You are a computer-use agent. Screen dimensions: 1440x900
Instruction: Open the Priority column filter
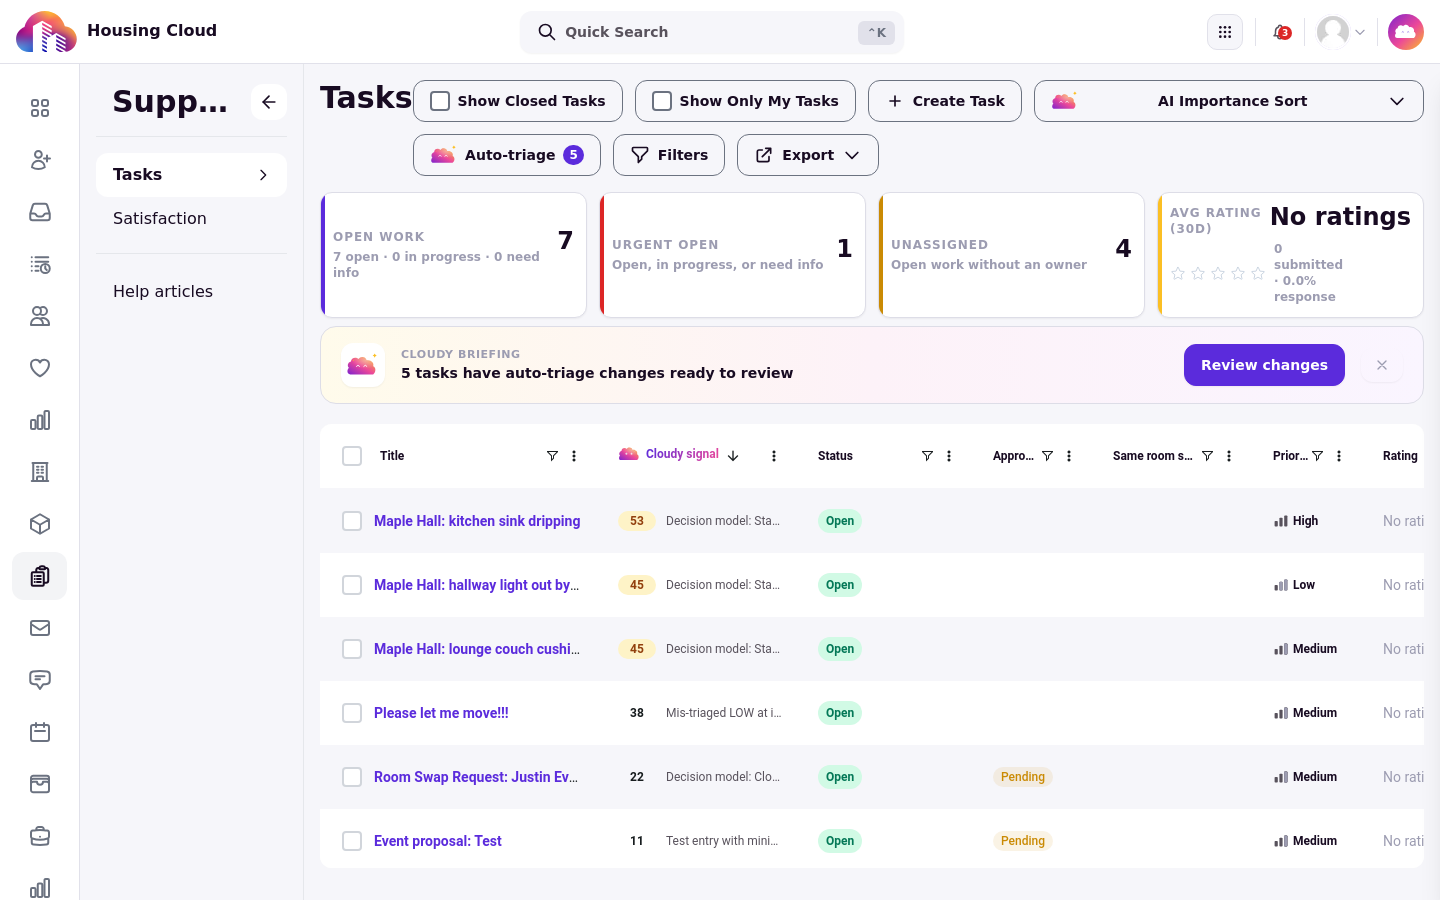click(x=1318, y=456)
